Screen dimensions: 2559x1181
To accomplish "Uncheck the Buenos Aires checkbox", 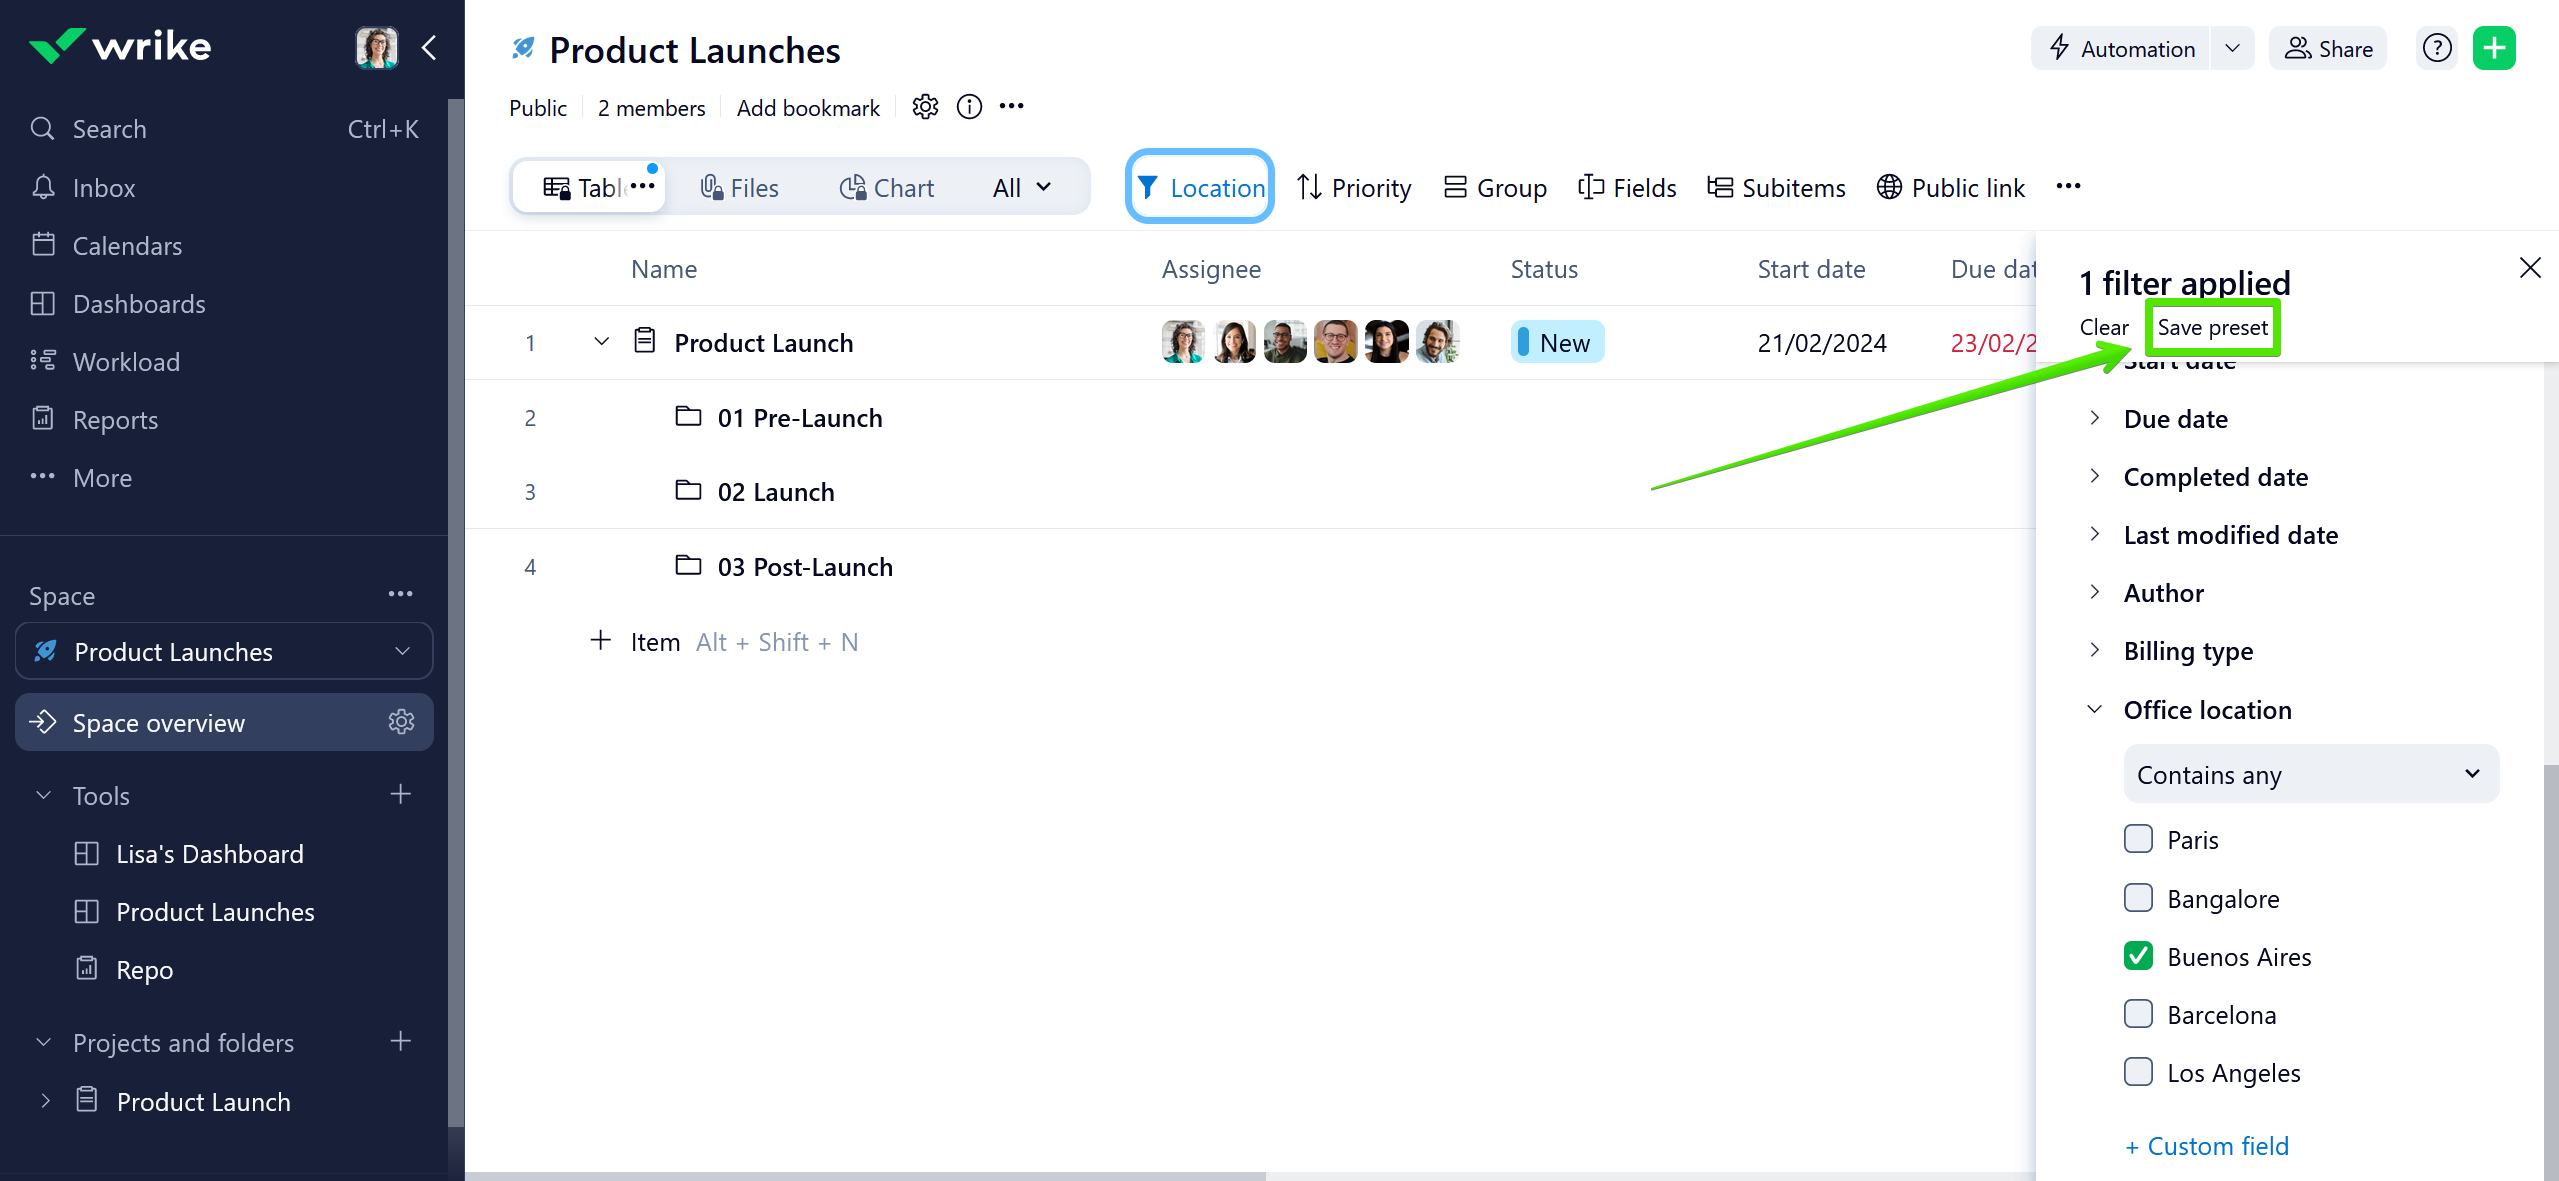I will tap(2138, 956).
